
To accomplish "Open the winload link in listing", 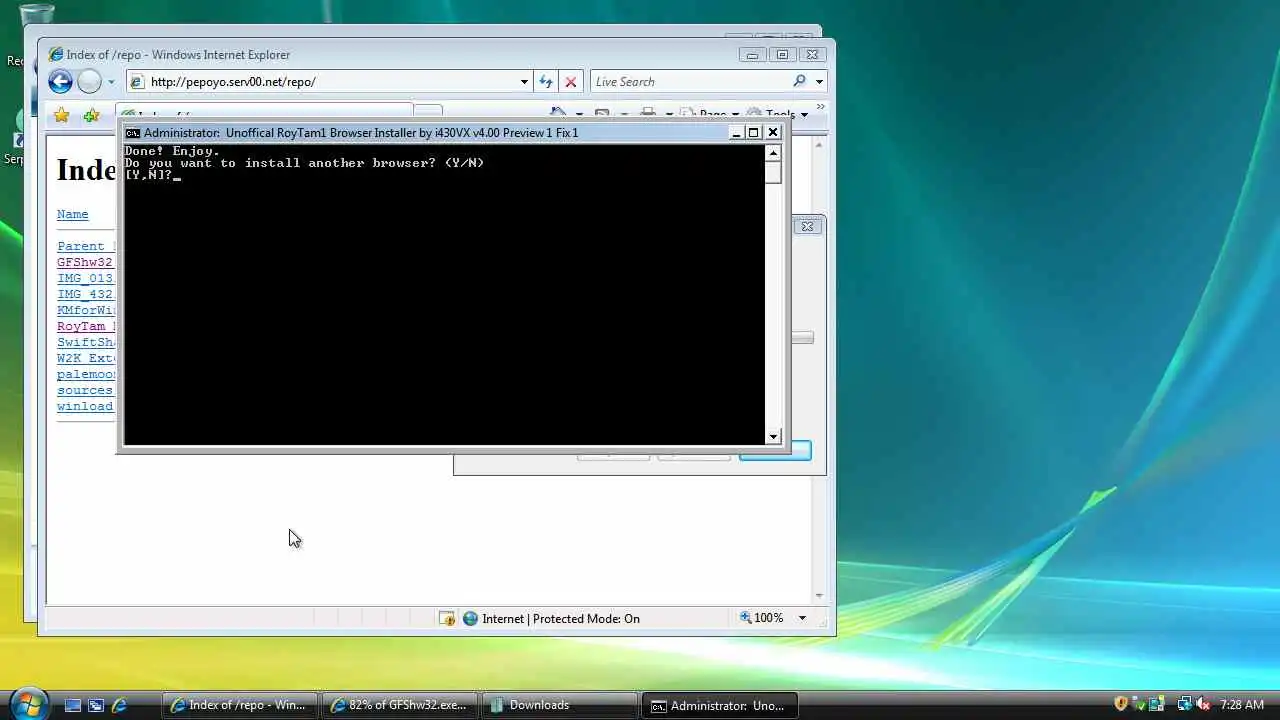I will point(85,406).
